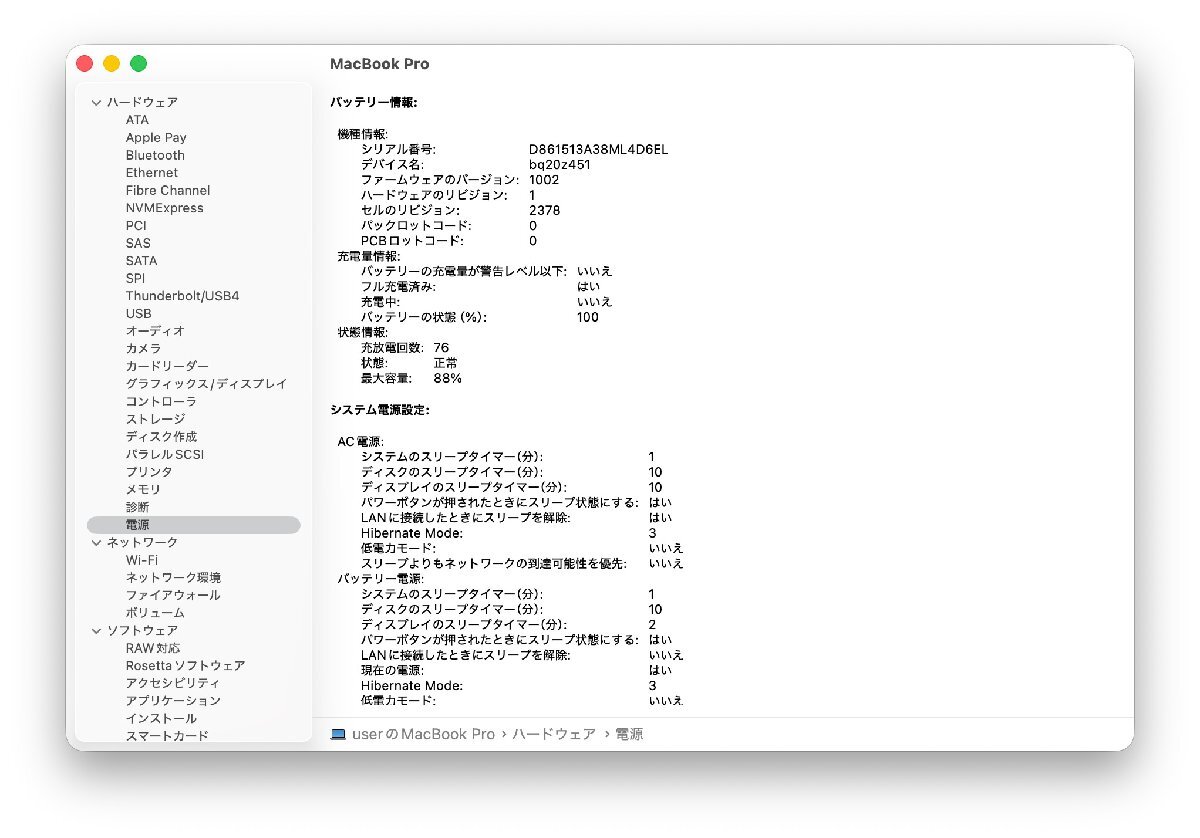Collapse the ハードウェア section
This screenshot has width=1200, height=838.
click(97, 102)
